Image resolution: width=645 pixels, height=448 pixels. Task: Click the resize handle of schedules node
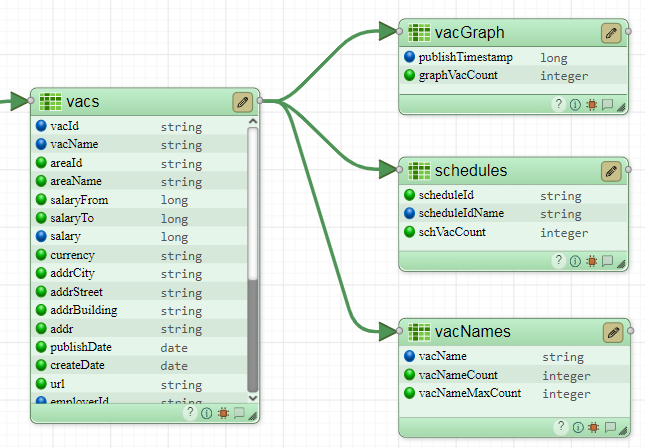point(621,262)
